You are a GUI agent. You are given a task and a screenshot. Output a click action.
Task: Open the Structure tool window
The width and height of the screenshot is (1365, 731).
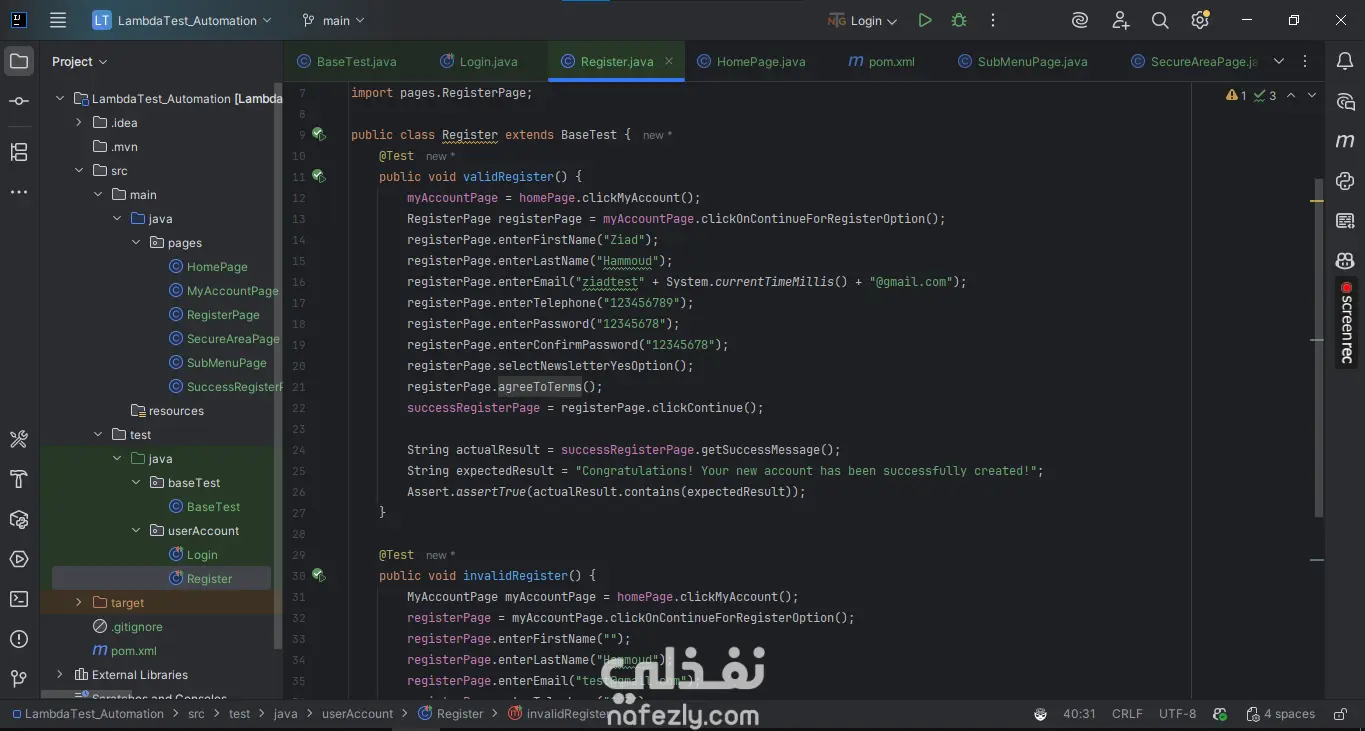click(x=19, y=152)
